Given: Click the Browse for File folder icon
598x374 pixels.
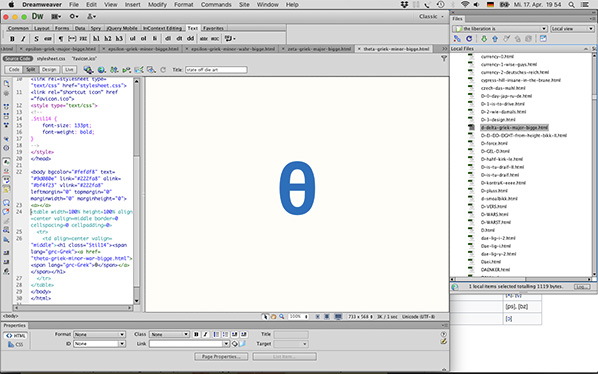Looking at the screenshot, I should coord(242,344).
